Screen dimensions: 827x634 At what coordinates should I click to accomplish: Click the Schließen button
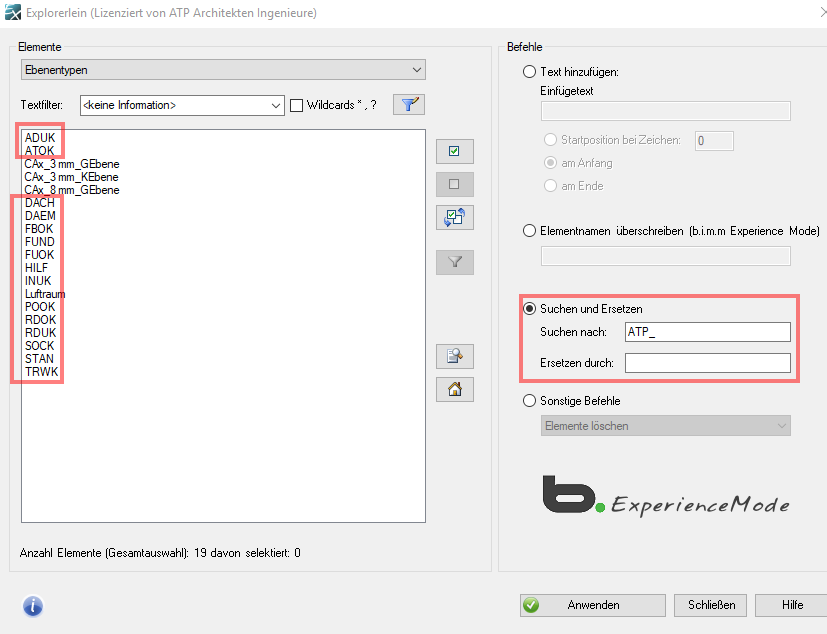(x=711, y=605)
